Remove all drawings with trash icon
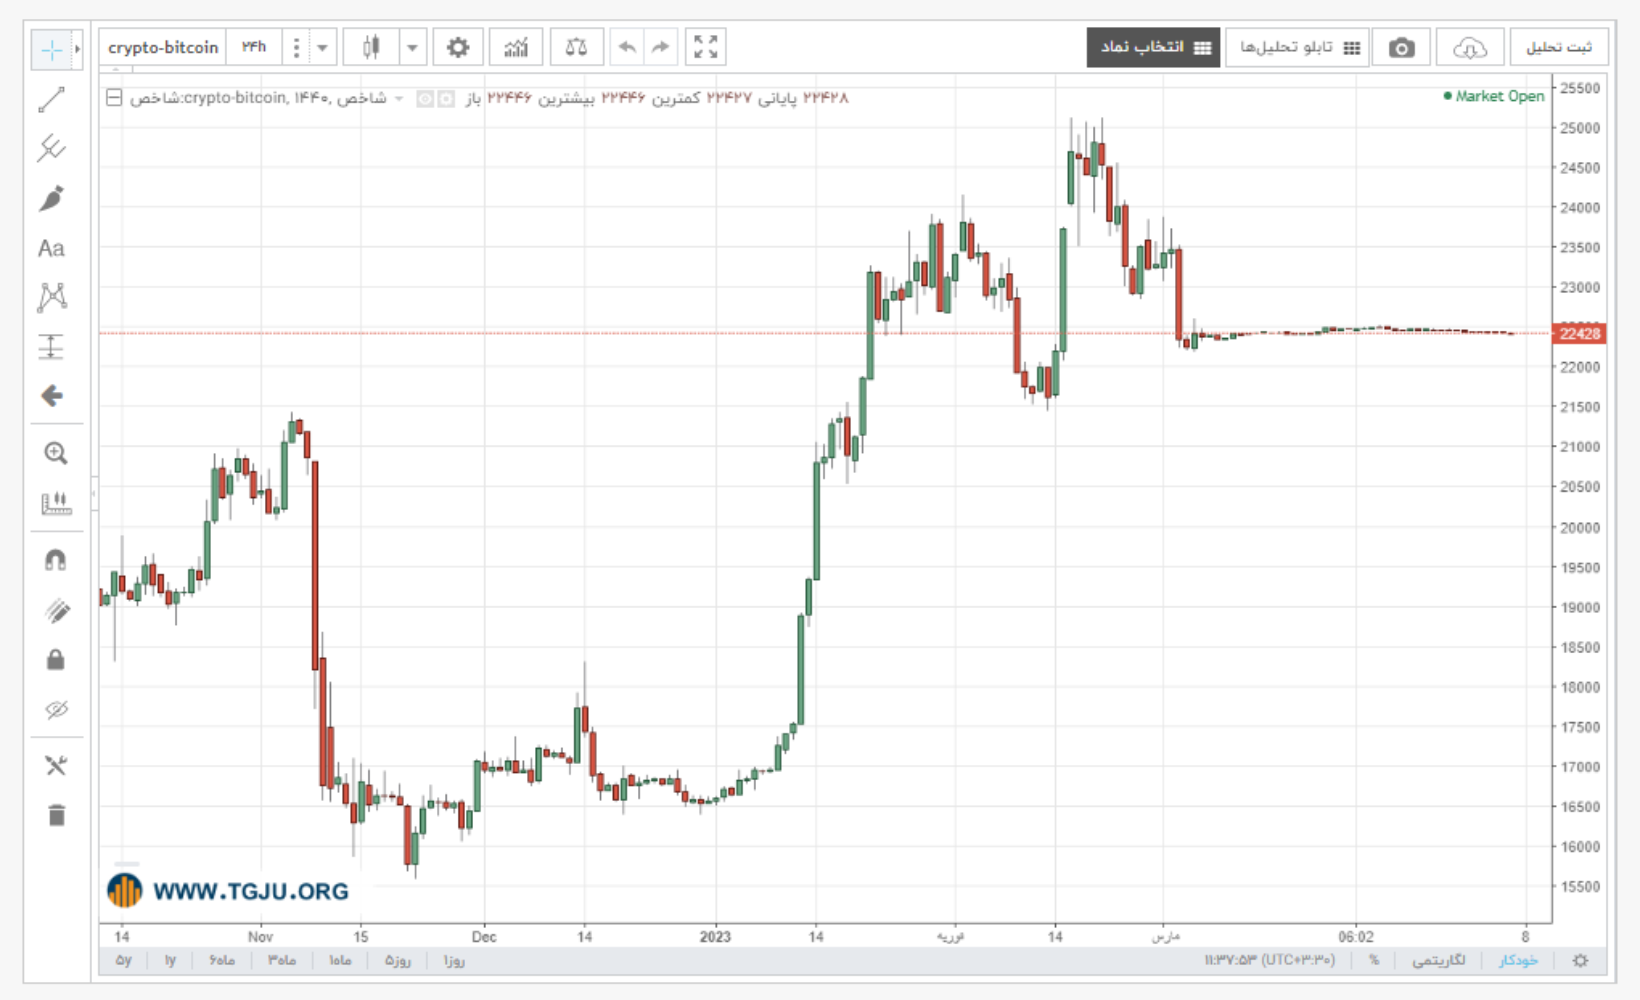1640x1000 pixels. (x=56, y=816)
